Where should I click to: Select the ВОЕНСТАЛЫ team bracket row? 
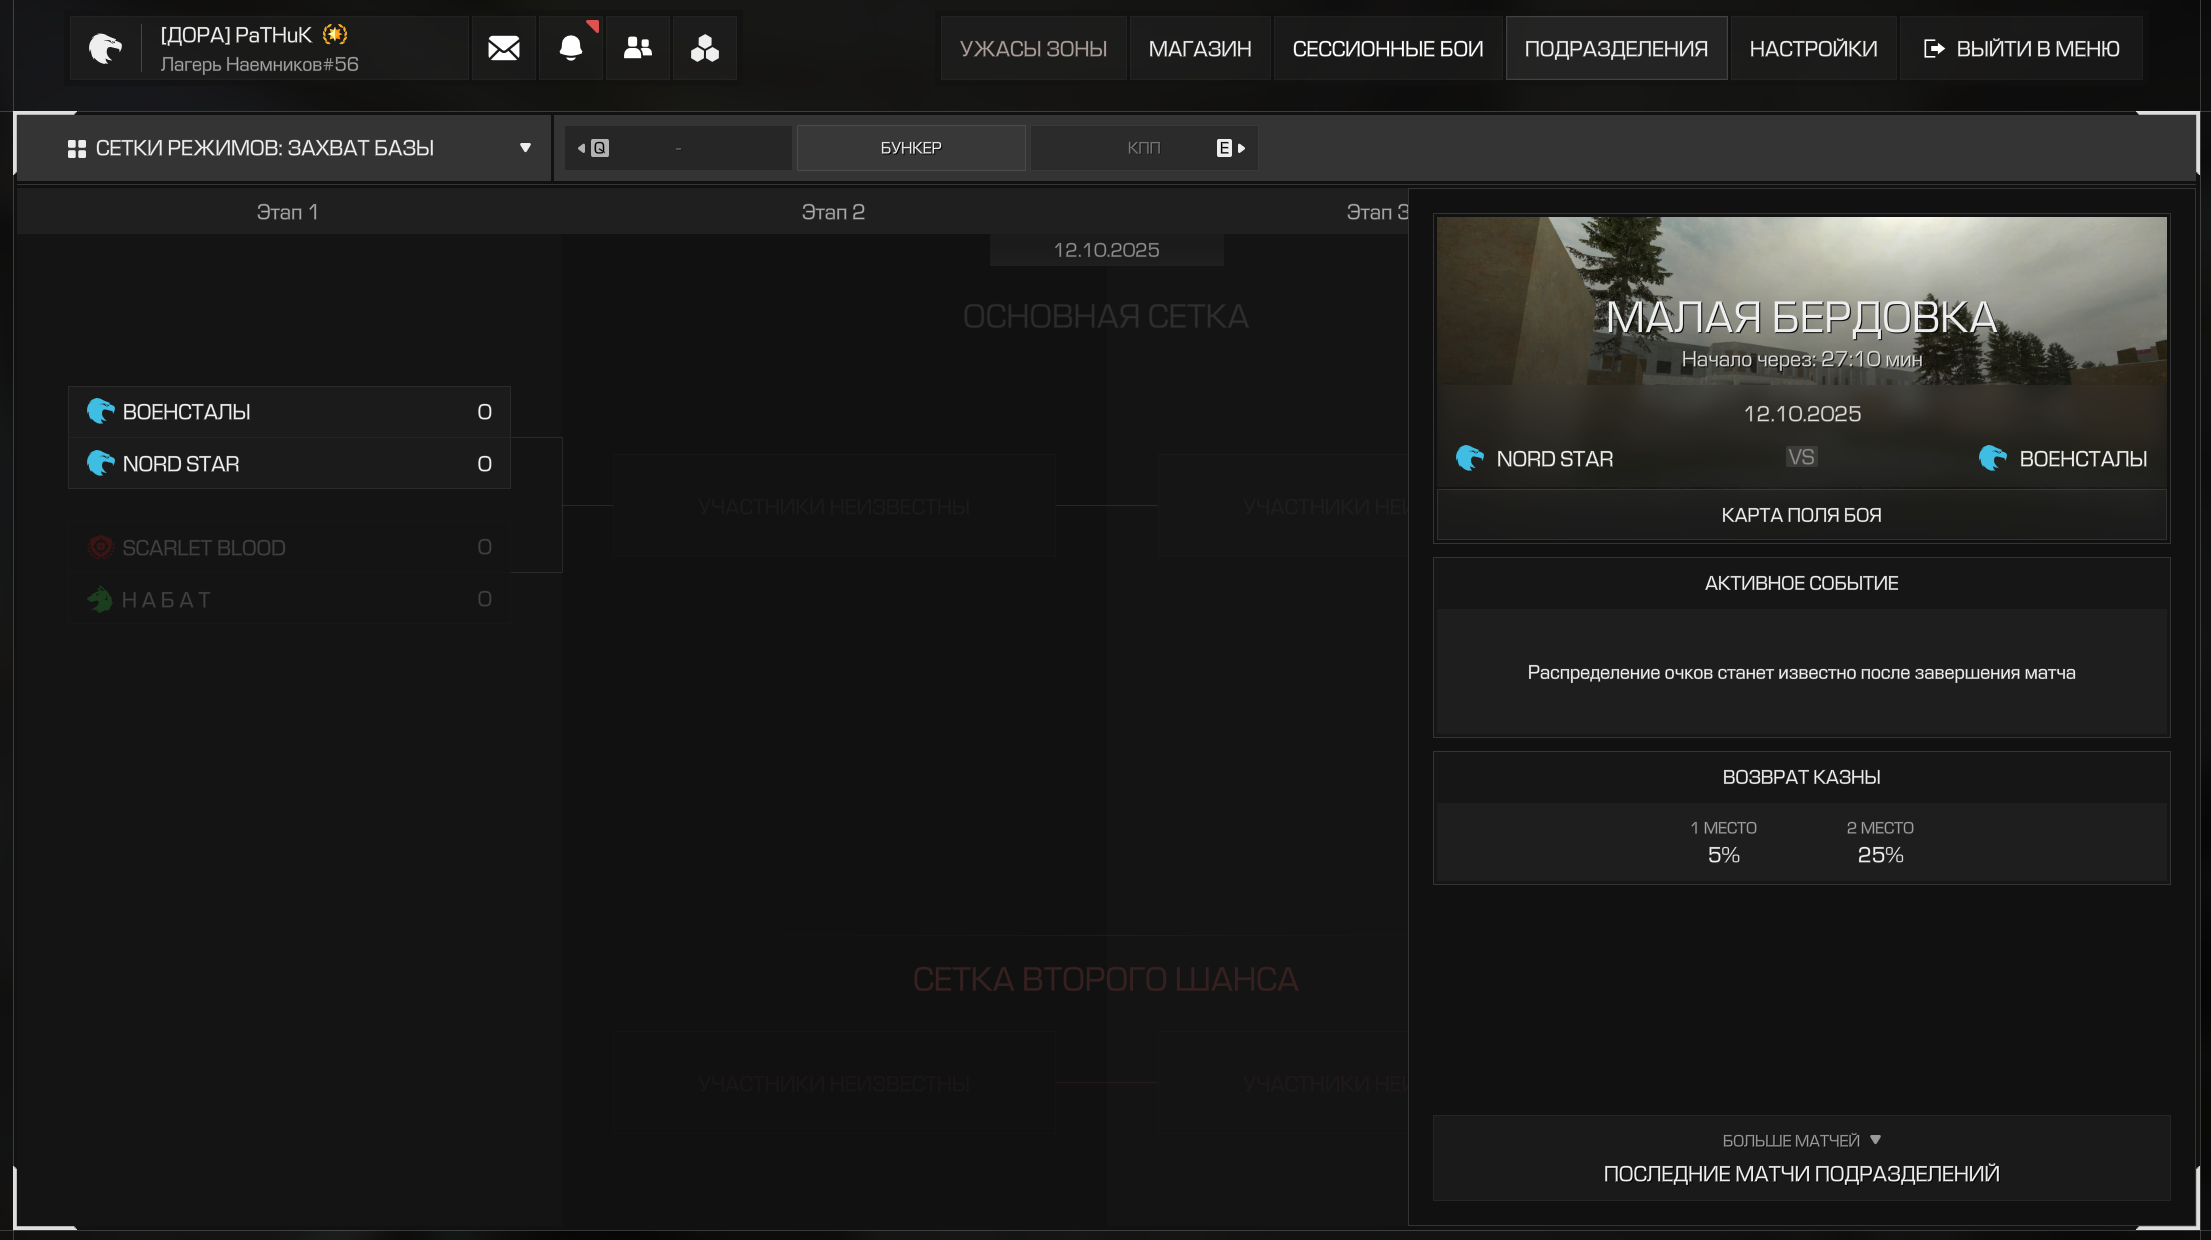289,412
